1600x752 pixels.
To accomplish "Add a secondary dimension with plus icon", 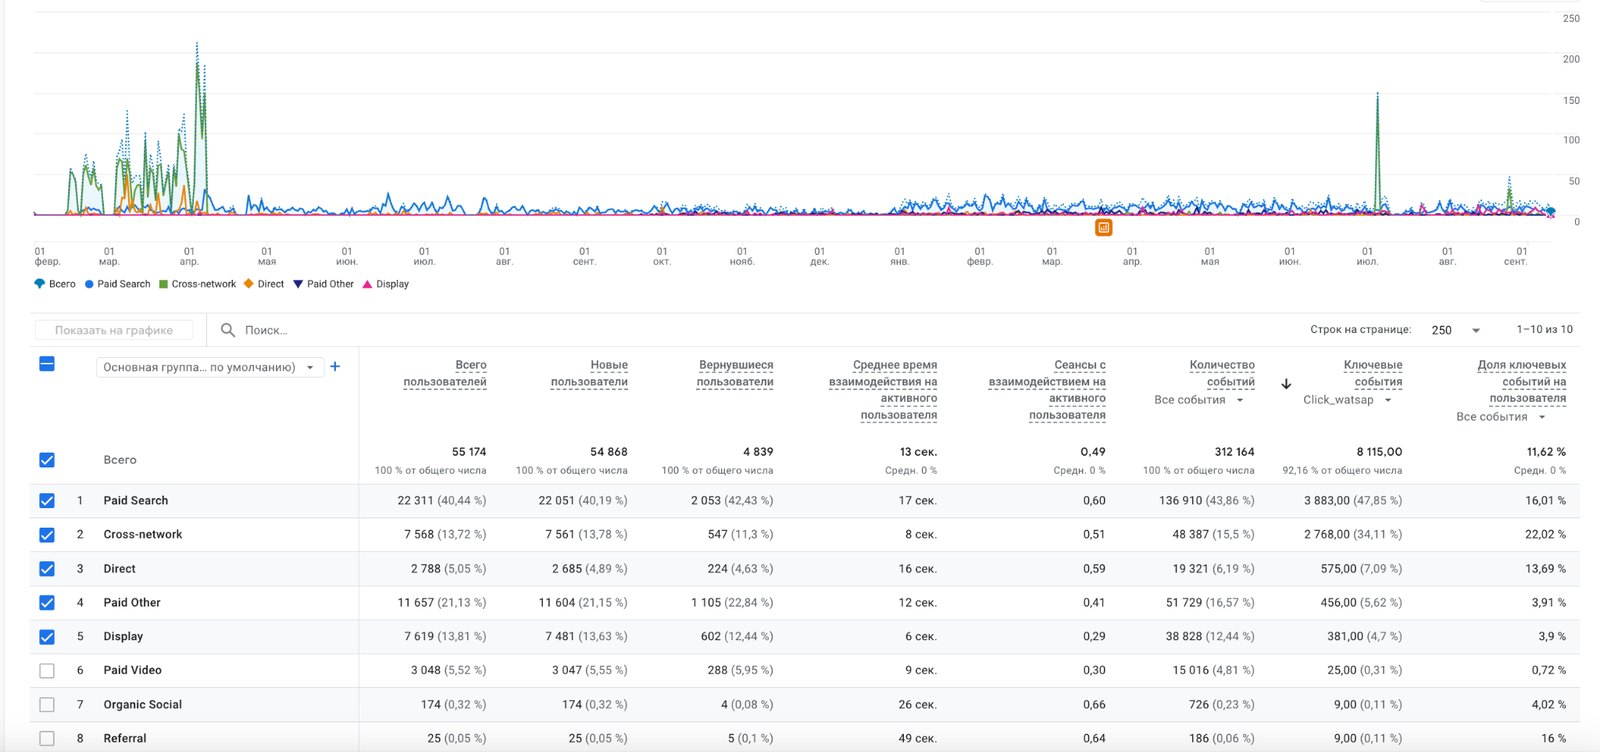I will coord(335,367).
